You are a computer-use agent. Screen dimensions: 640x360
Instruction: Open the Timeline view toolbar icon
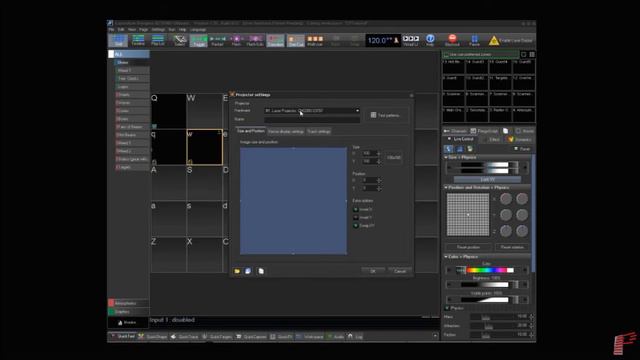pos(138,40)
